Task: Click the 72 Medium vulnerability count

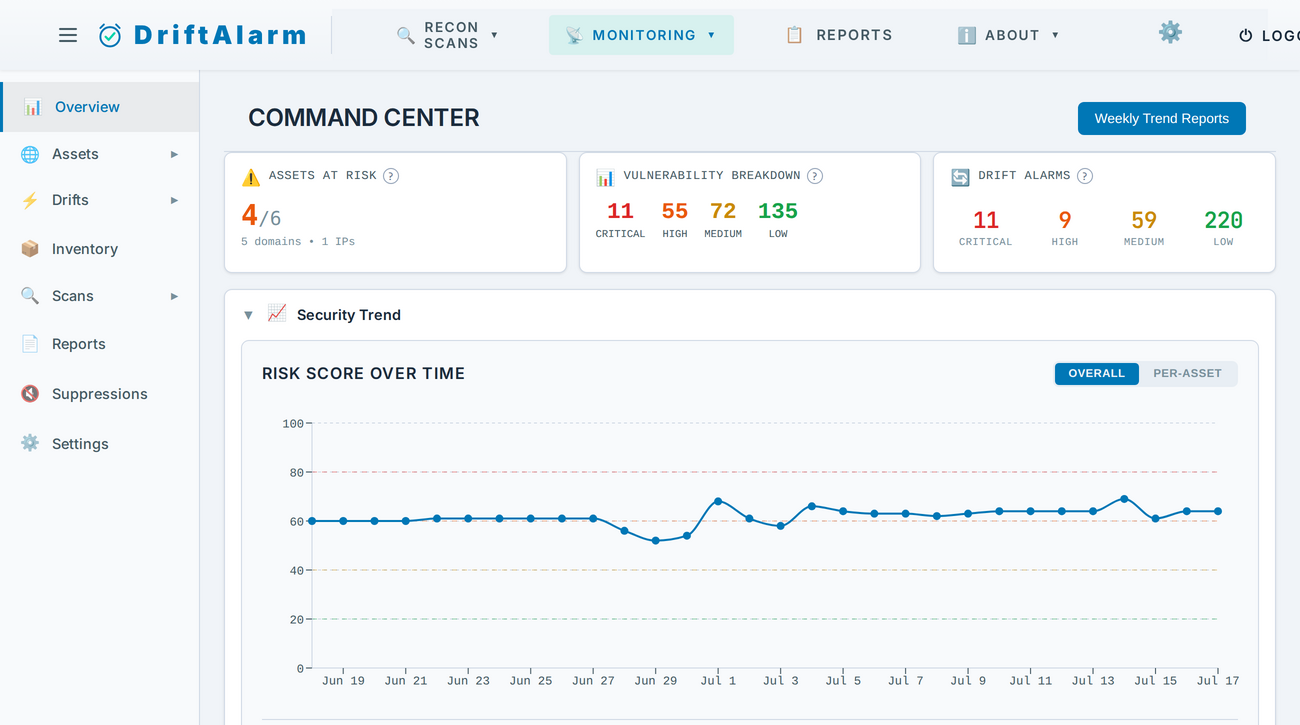Action: 723,211
